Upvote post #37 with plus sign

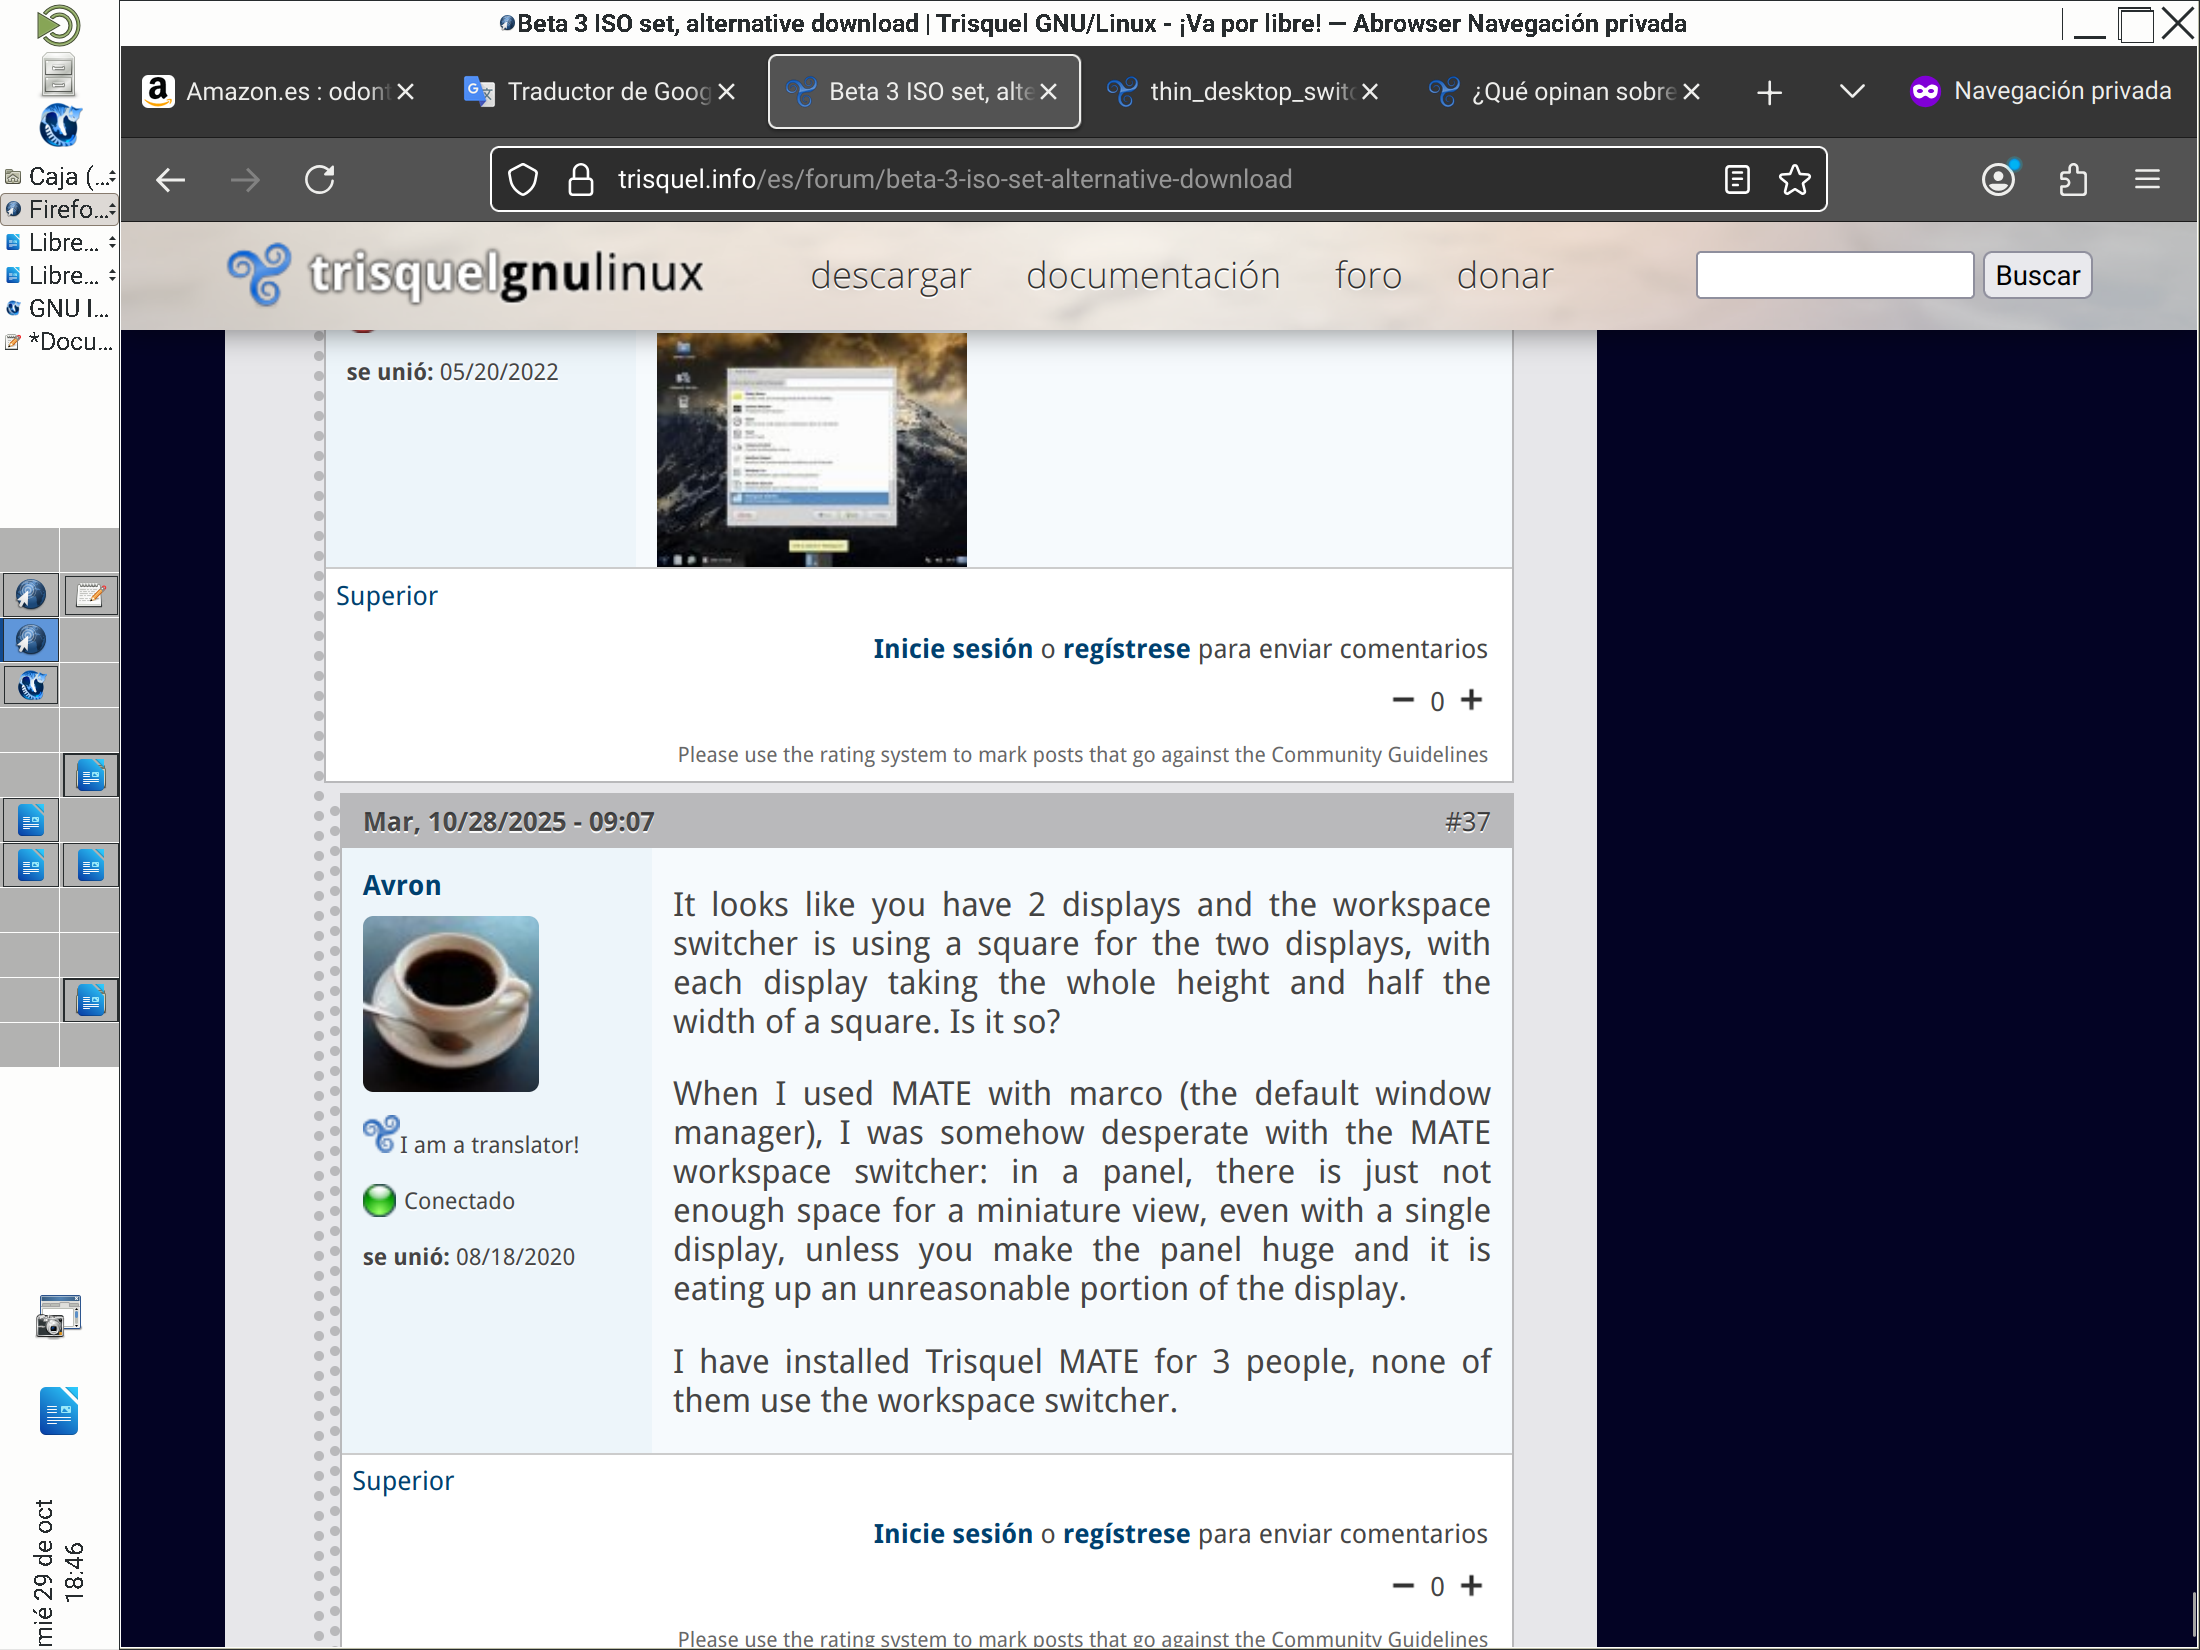coord(1471,1586)
